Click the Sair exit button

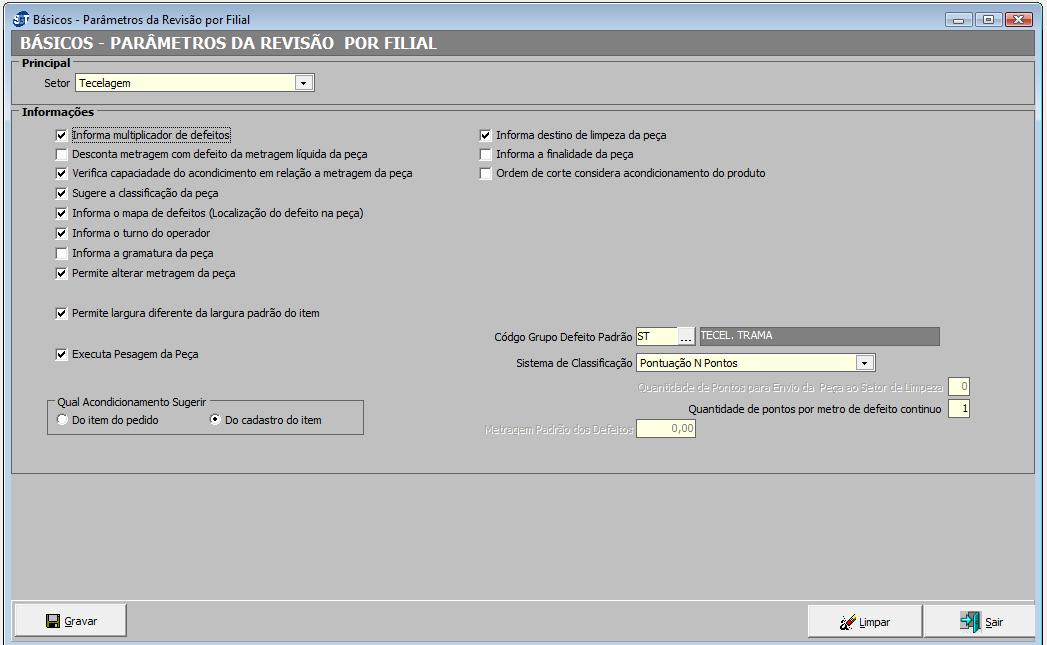(980, 622)
